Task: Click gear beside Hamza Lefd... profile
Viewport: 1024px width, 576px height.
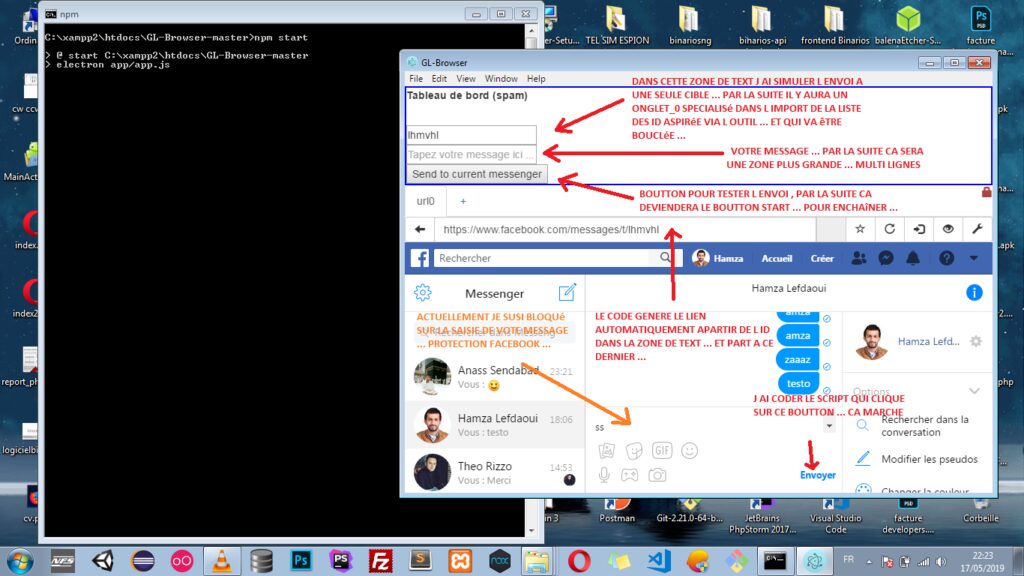Action: pyautogui.click(x=976, y=341)
